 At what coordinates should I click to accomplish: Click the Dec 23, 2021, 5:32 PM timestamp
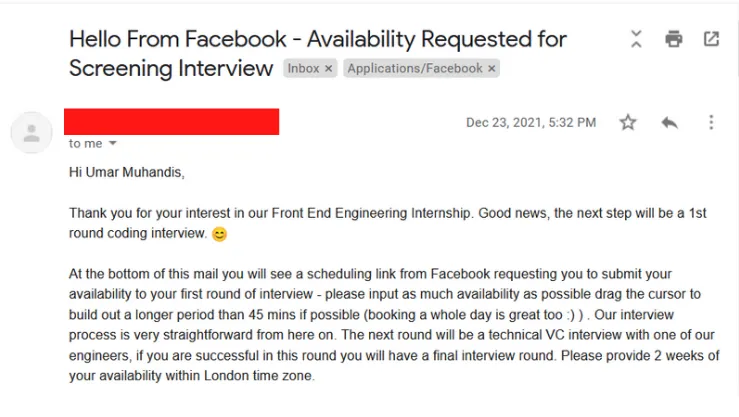pyautogui.click(x=531, y=123)
